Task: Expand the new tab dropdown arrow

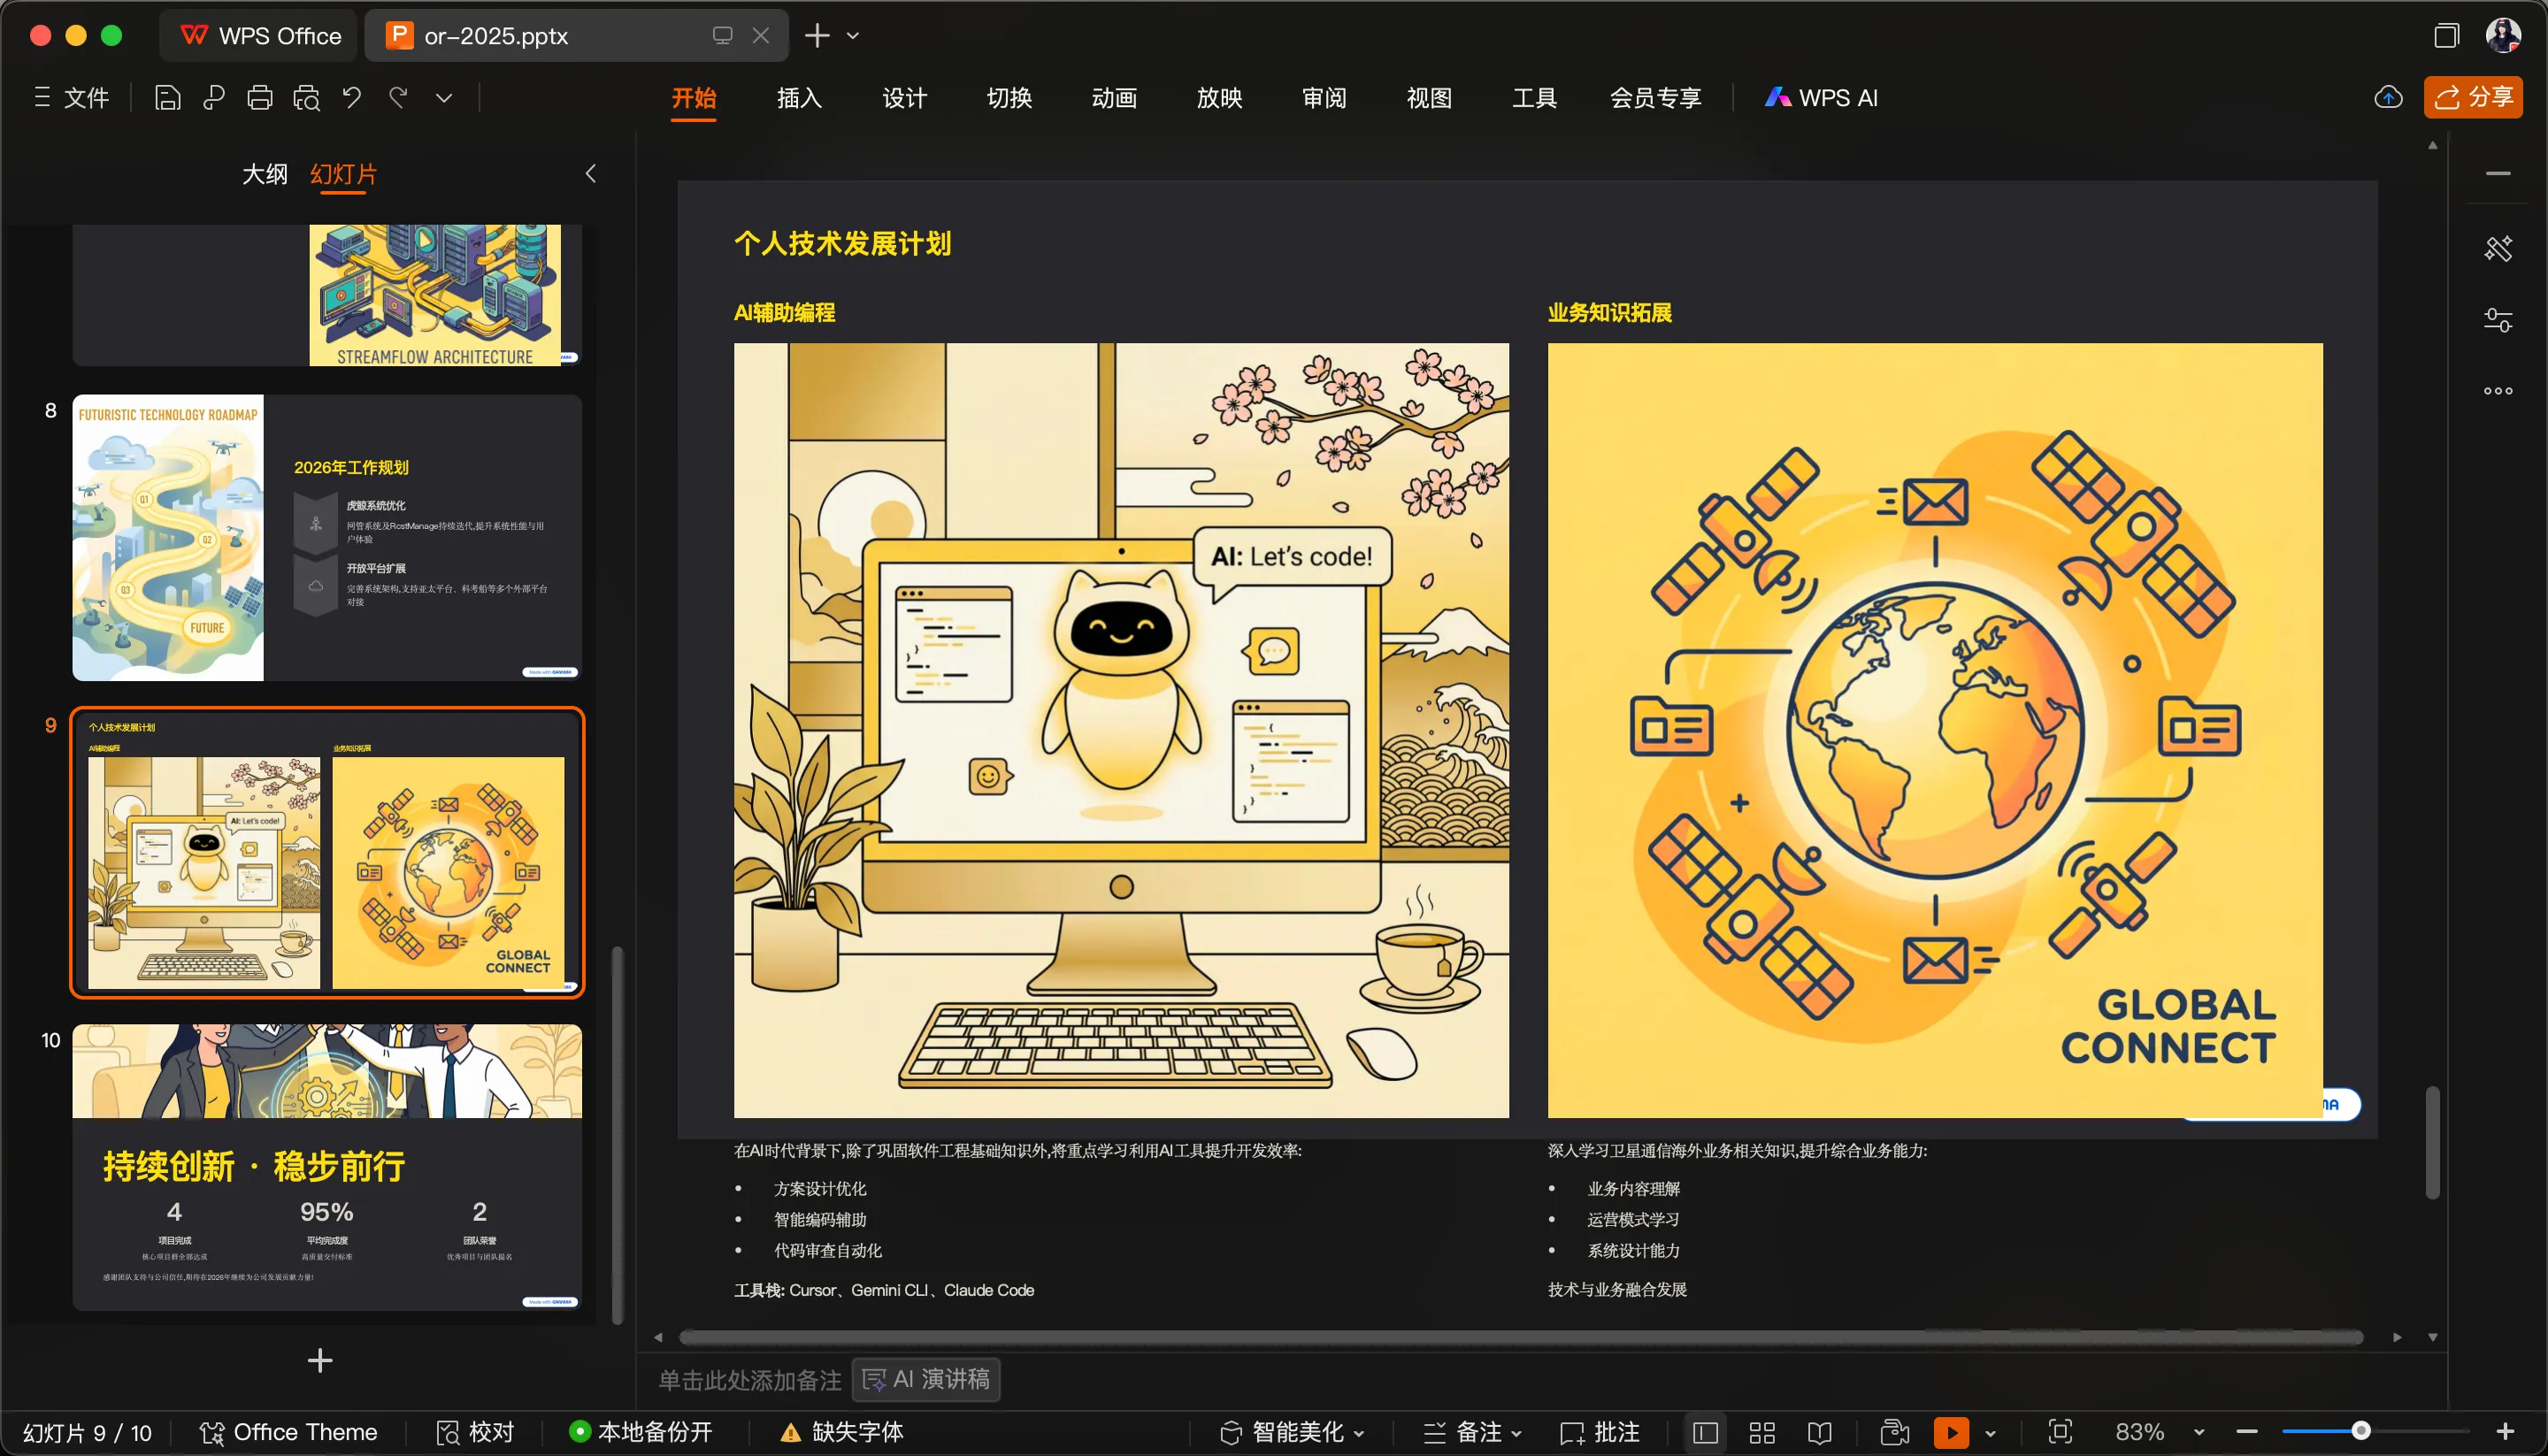Action: 853,36
